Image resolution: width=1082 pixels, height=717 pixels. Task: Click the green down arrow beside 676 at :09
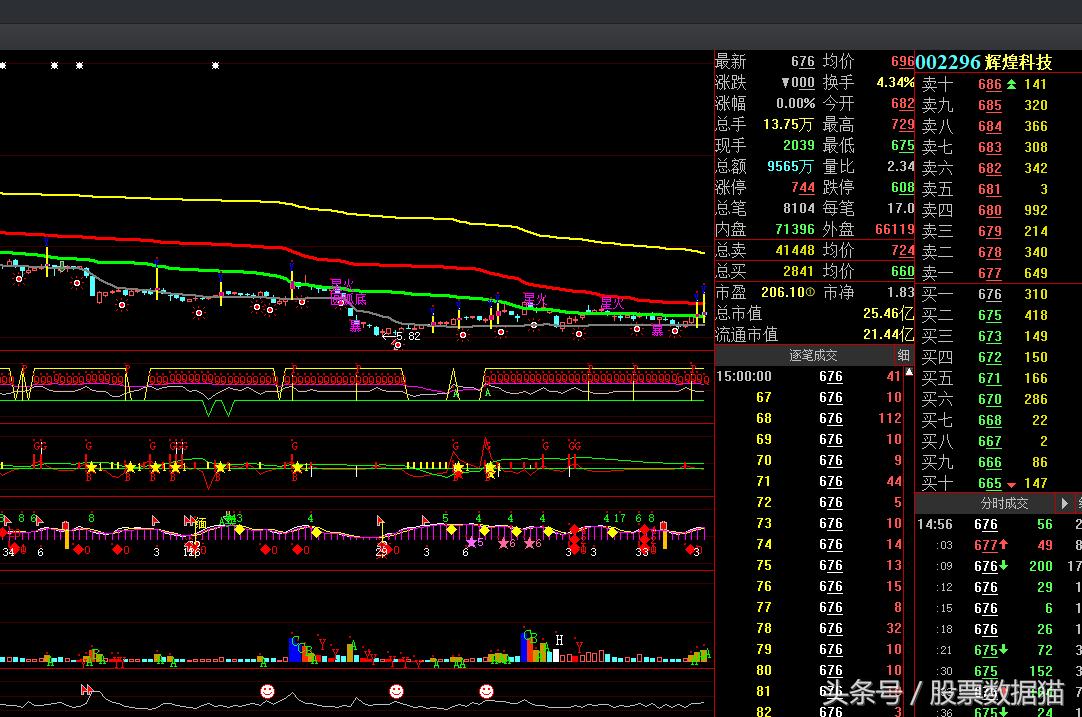pos(1003,566)
